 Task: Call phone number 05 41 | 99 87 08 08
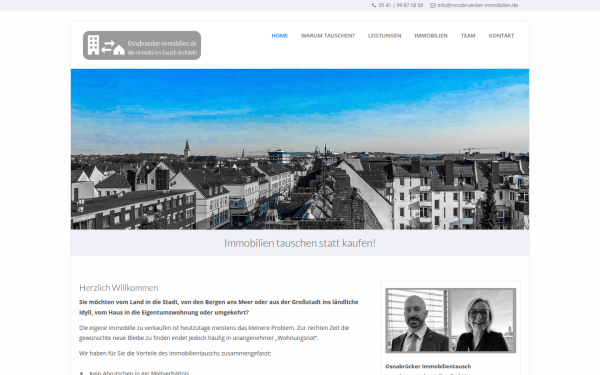pos(401,5)
